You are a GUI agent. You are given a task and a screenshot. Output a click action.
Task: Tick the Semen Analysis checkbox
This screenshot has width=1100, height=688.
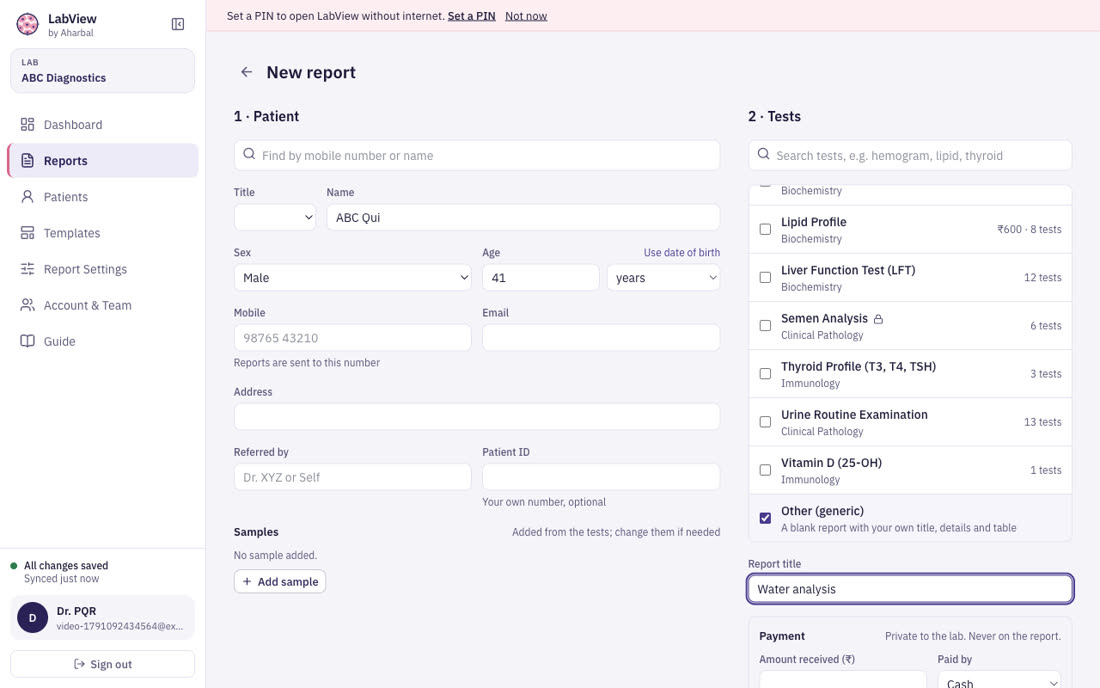point(765,325)
